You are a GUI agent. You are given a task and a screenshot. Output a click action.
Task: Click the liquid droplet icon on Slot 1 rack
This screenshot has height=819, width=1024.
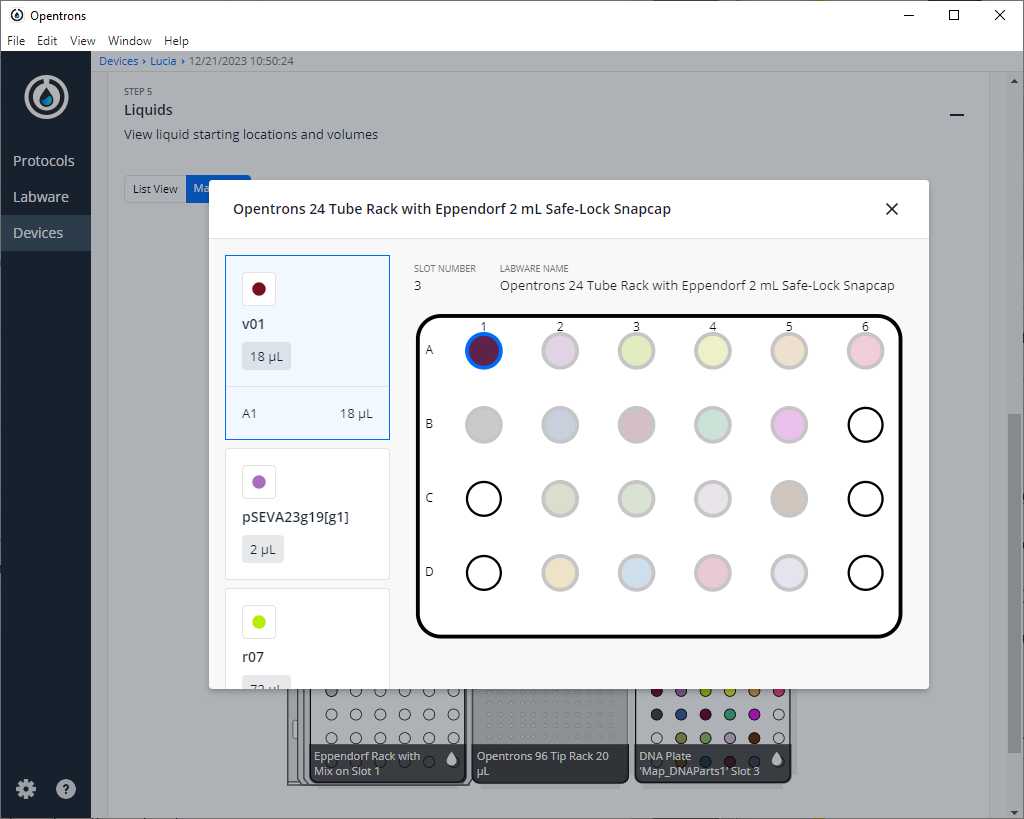[451, 759]
